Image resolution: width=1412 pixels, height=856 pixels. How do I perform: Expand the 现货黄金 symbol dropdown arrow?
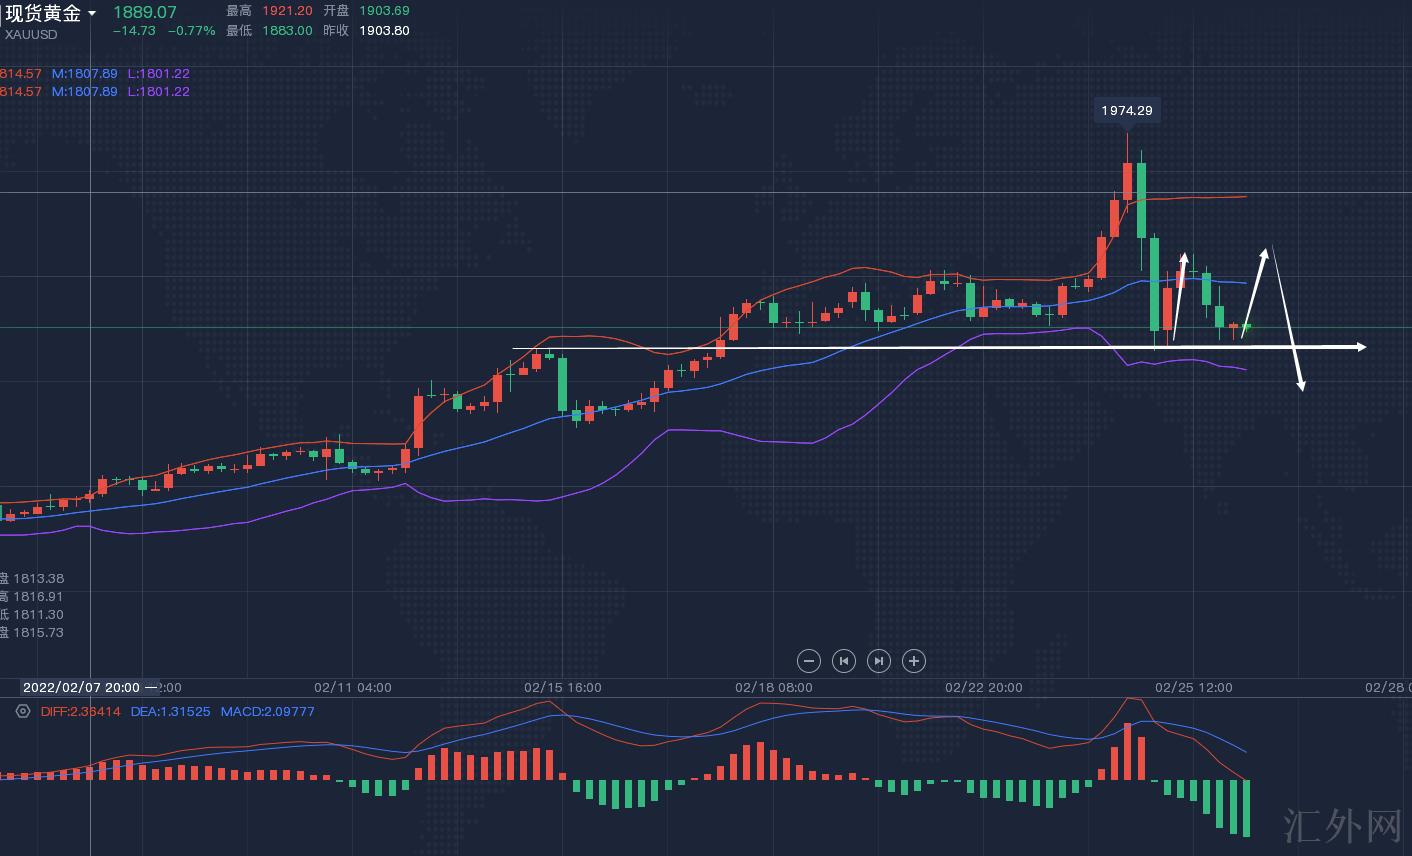coord(93,14)
